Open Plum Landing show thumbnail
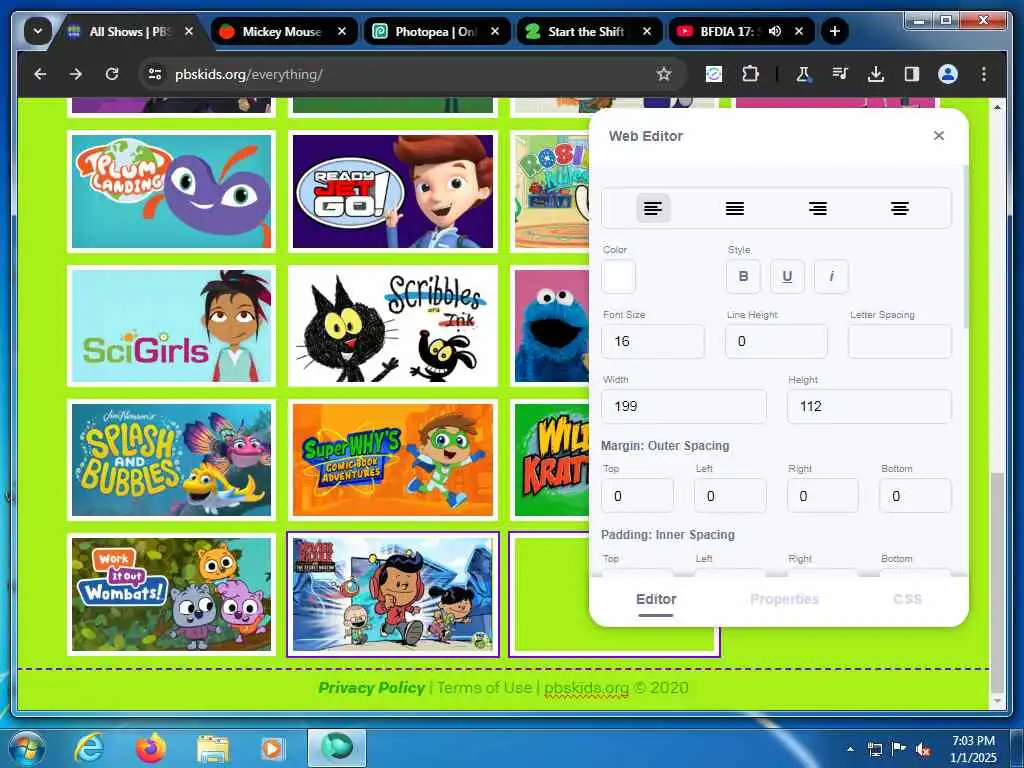The width and height of the screenshot is (1024, 768). click(171, 191)
